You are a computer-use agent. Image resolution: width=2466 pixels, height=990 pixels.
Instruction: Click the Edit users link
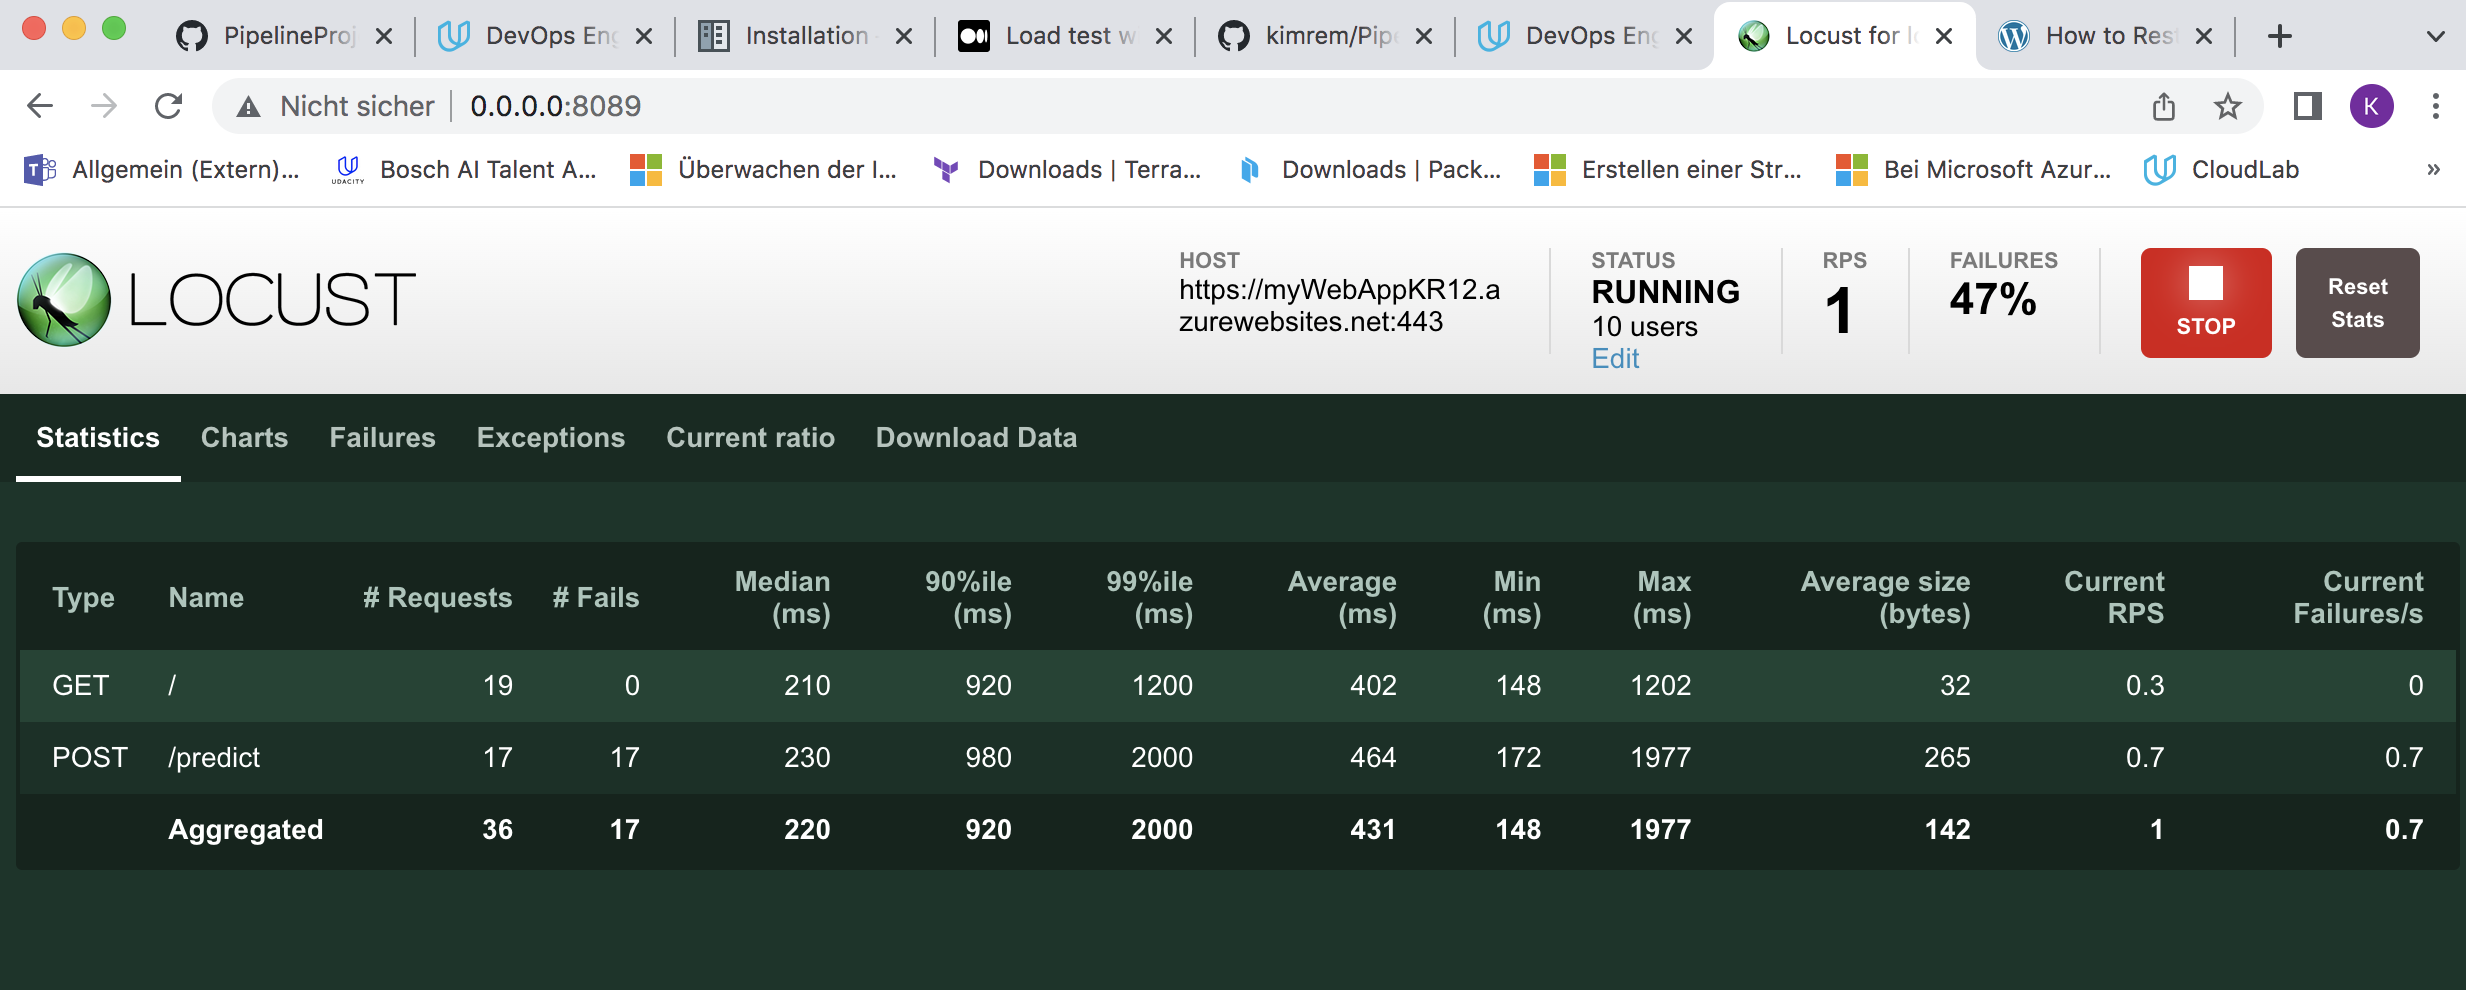pos(1615,359)
